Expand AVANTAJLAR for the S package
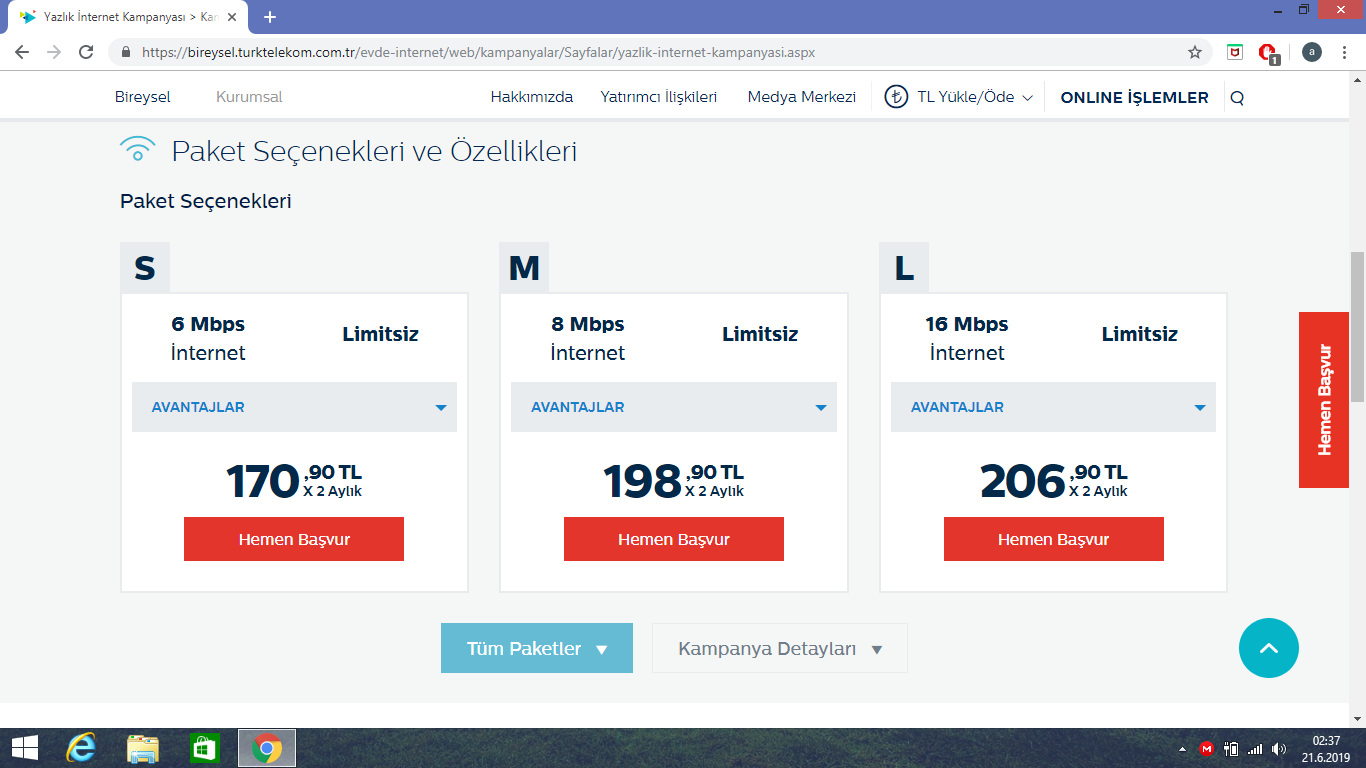The image size is (1366, 768). [x=294, y=407]
